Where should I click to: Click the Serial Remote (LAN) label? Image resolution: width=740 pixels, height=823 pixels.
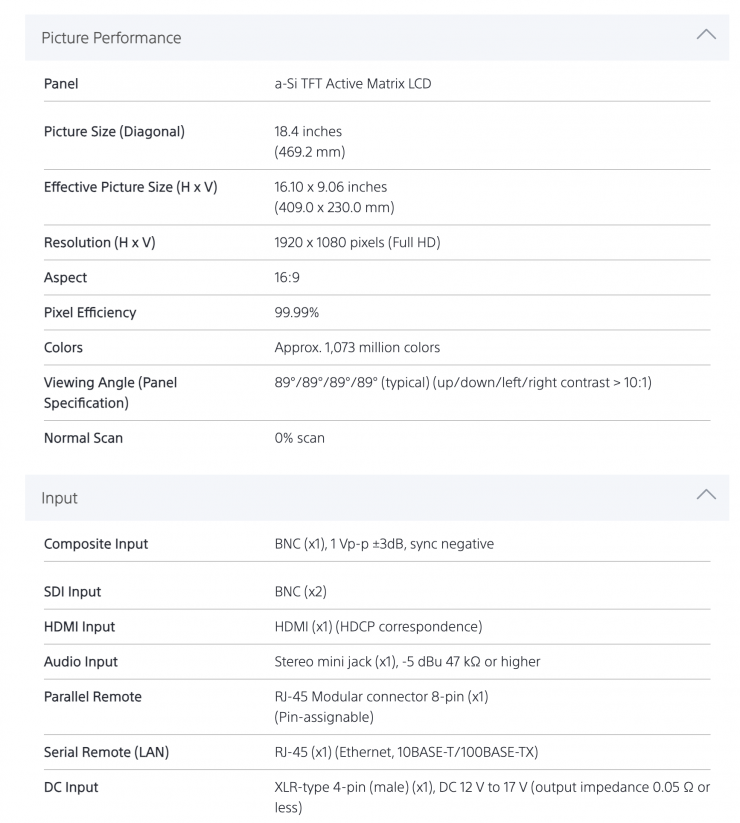106,752
